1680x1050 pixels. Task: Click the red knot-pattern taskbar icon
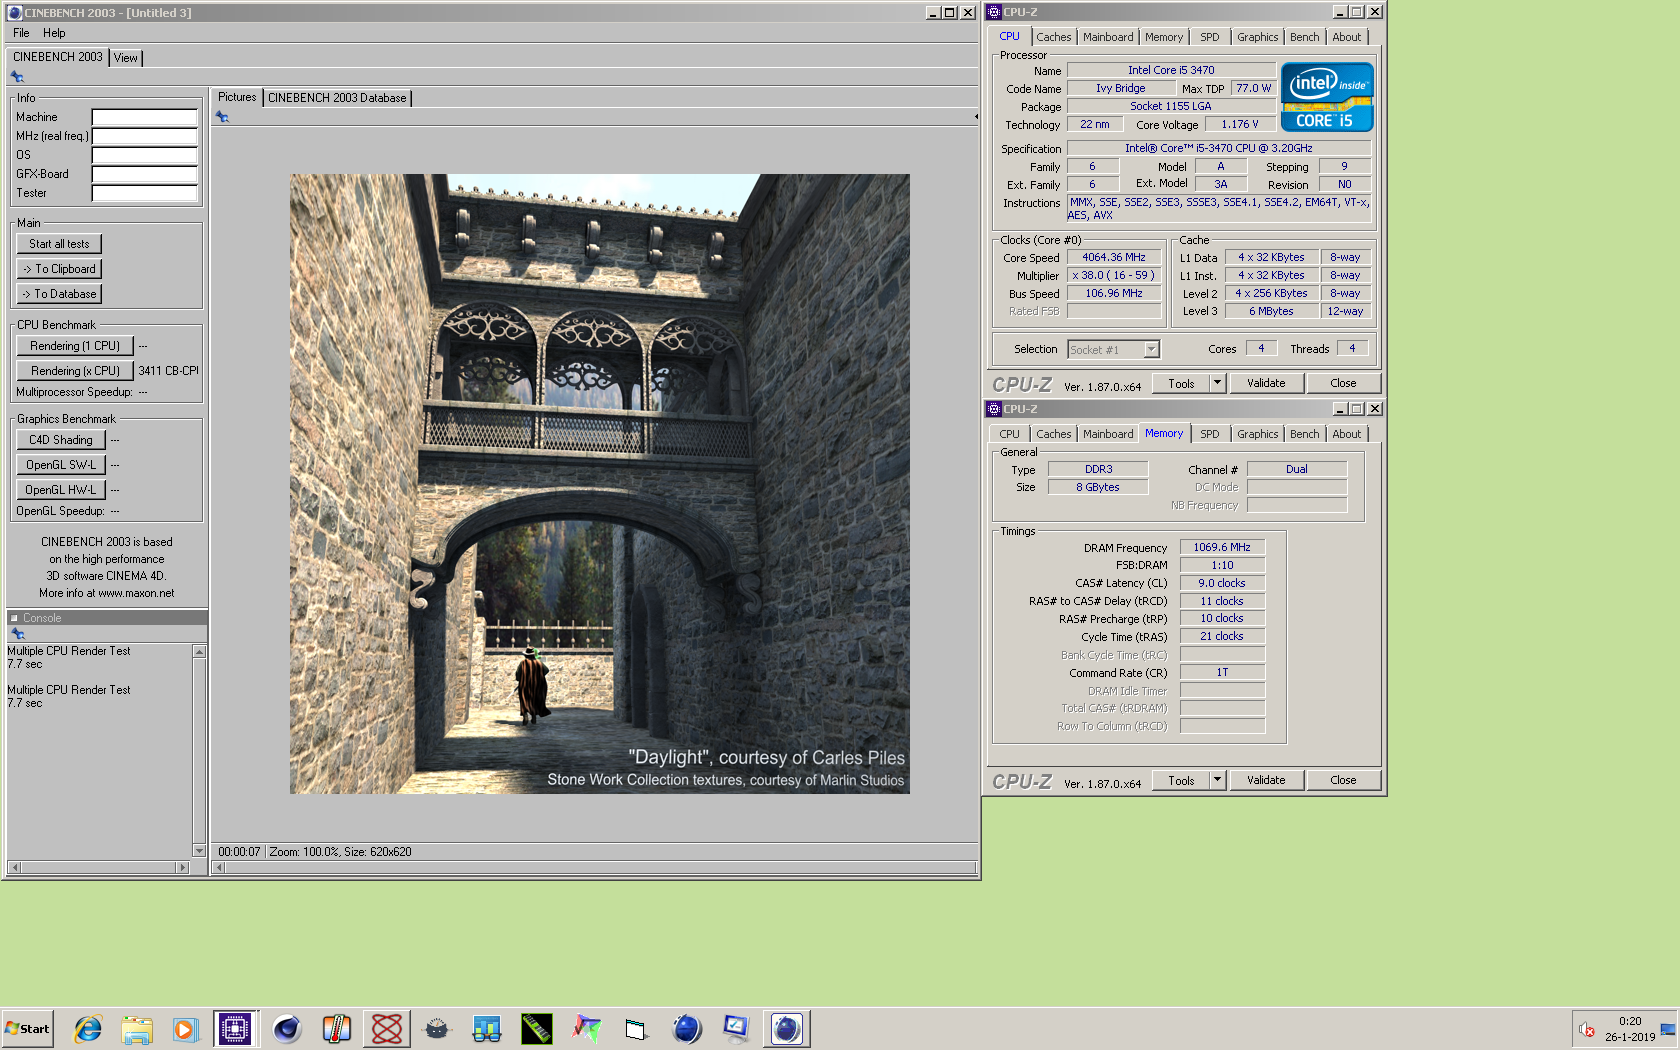point(387,1028)
